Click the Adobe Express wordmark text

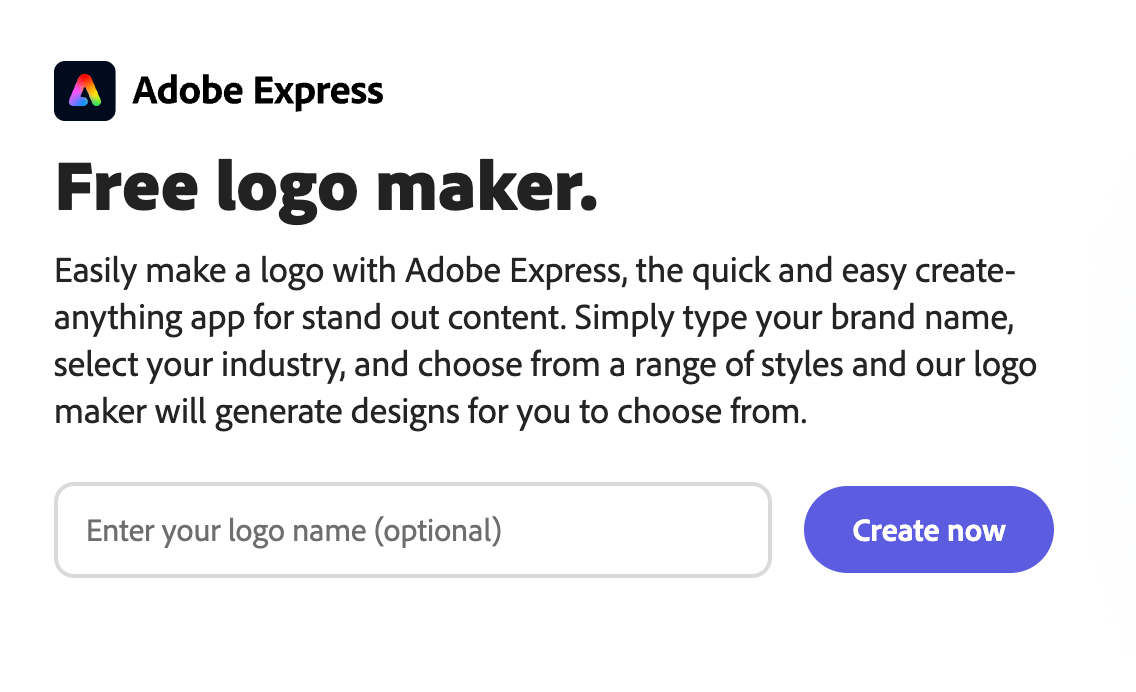point(257,91)
